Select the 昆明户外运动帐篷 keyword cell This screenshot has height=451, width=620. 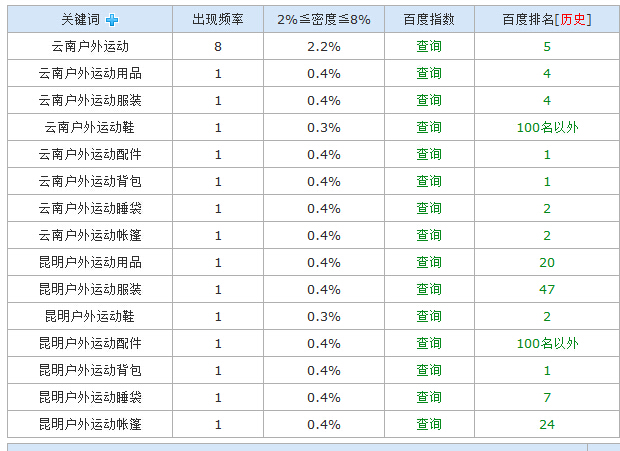click(x=90, y=425)
